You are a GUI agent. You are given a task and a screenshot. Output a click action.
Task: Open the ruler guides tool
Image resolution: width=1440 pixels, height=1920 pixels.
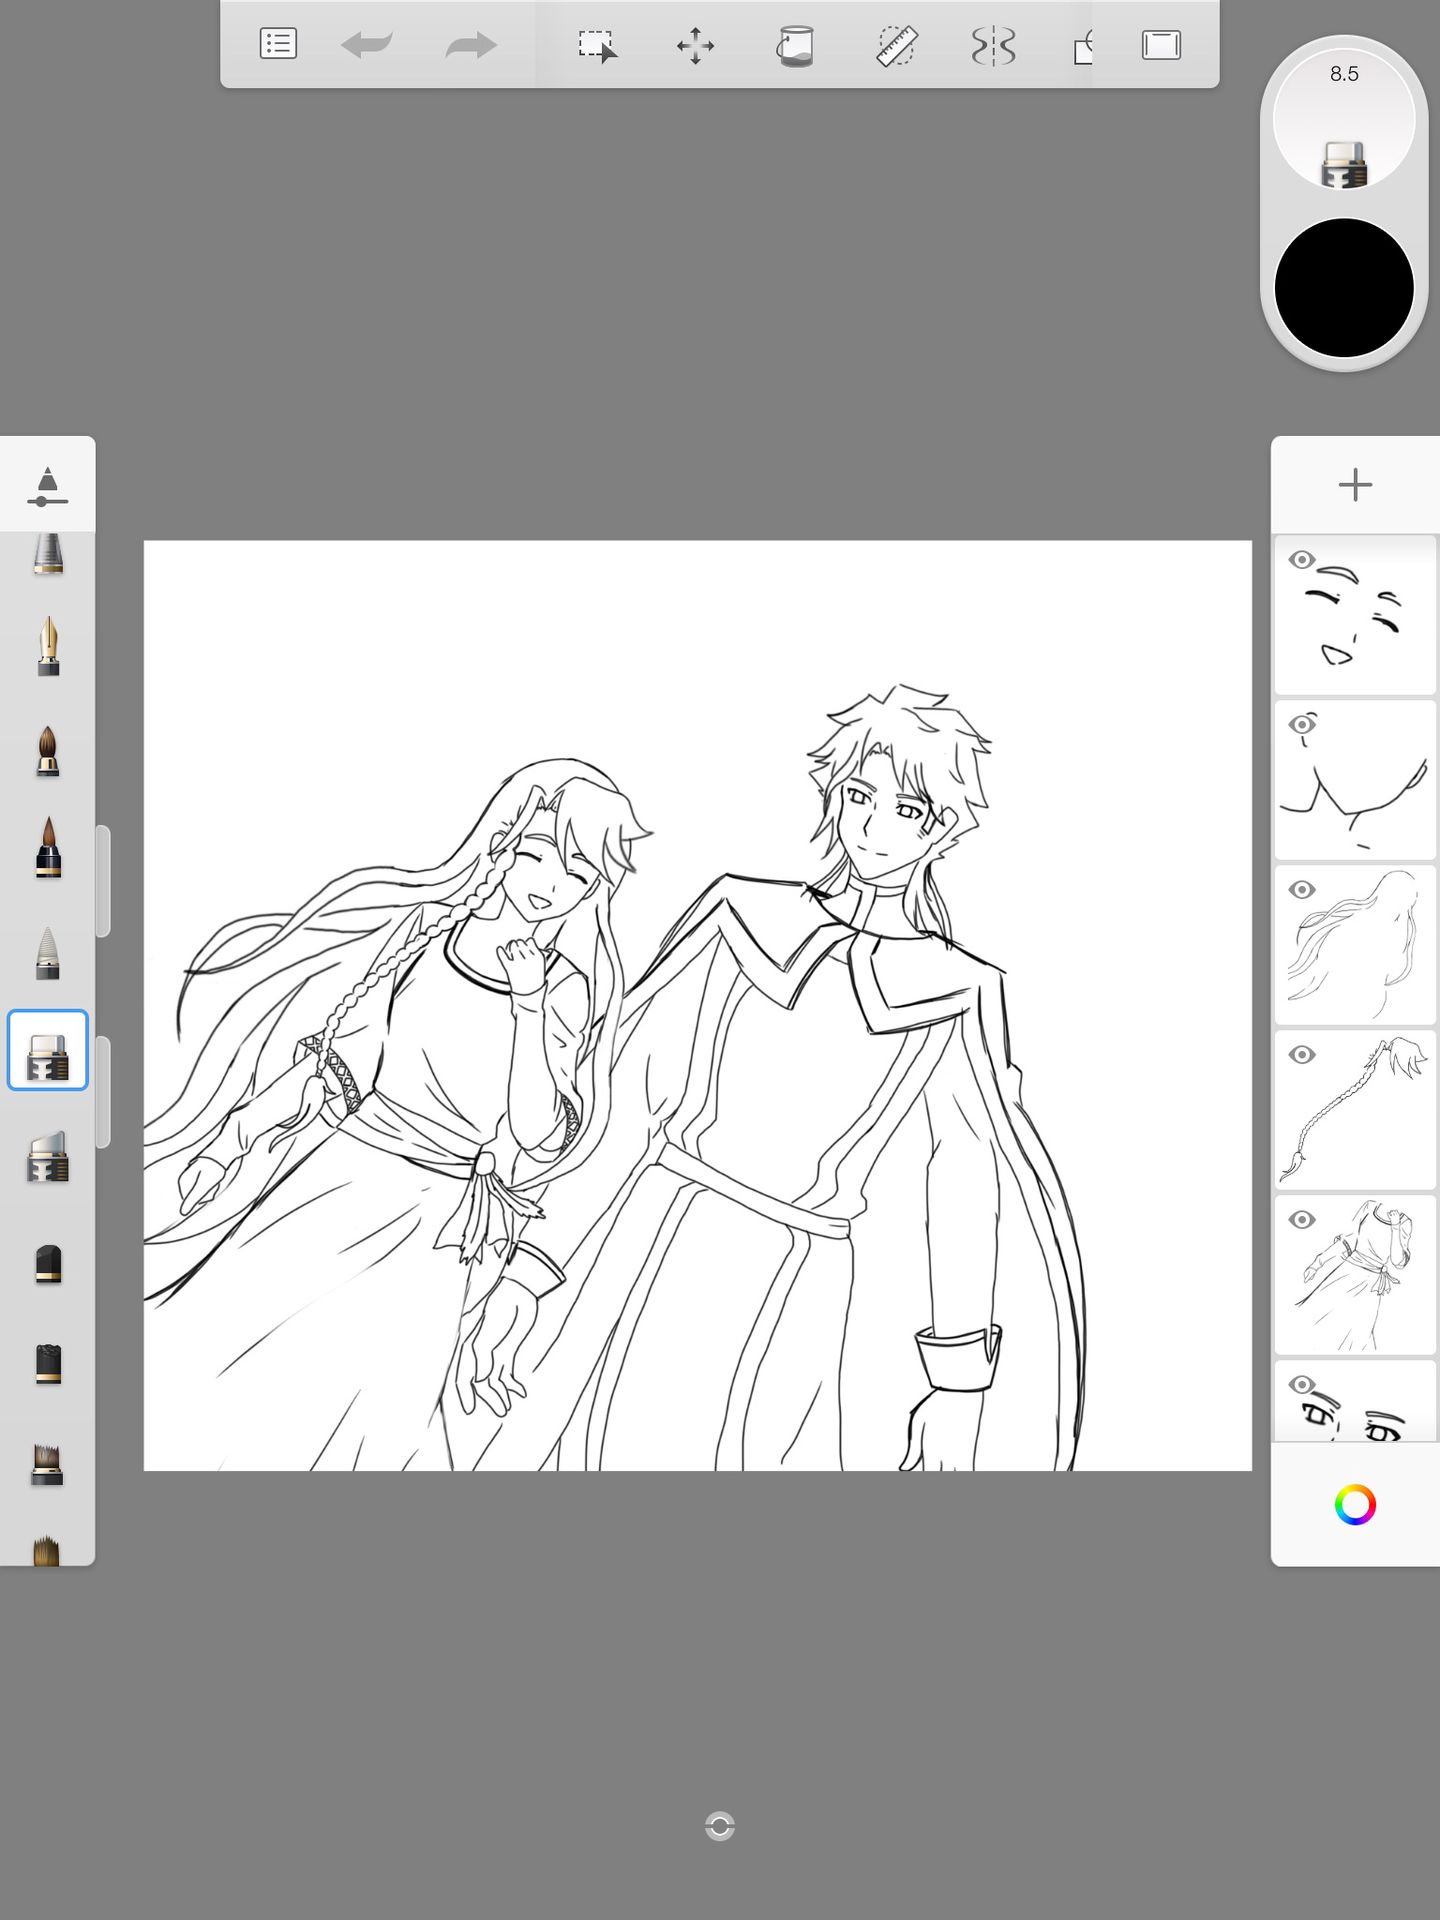pos(896,46)
